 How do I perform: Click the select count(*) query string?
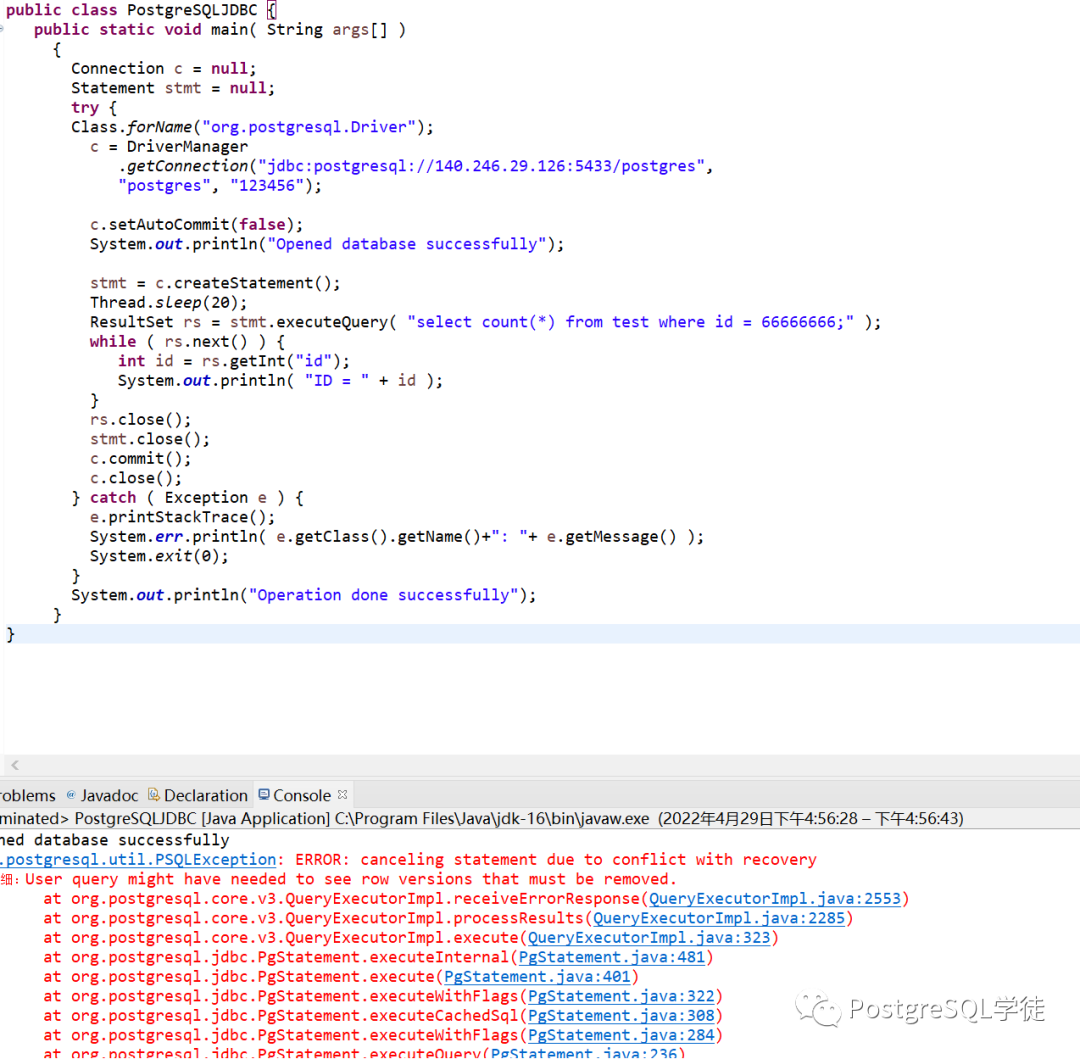(x=630, y=322)
